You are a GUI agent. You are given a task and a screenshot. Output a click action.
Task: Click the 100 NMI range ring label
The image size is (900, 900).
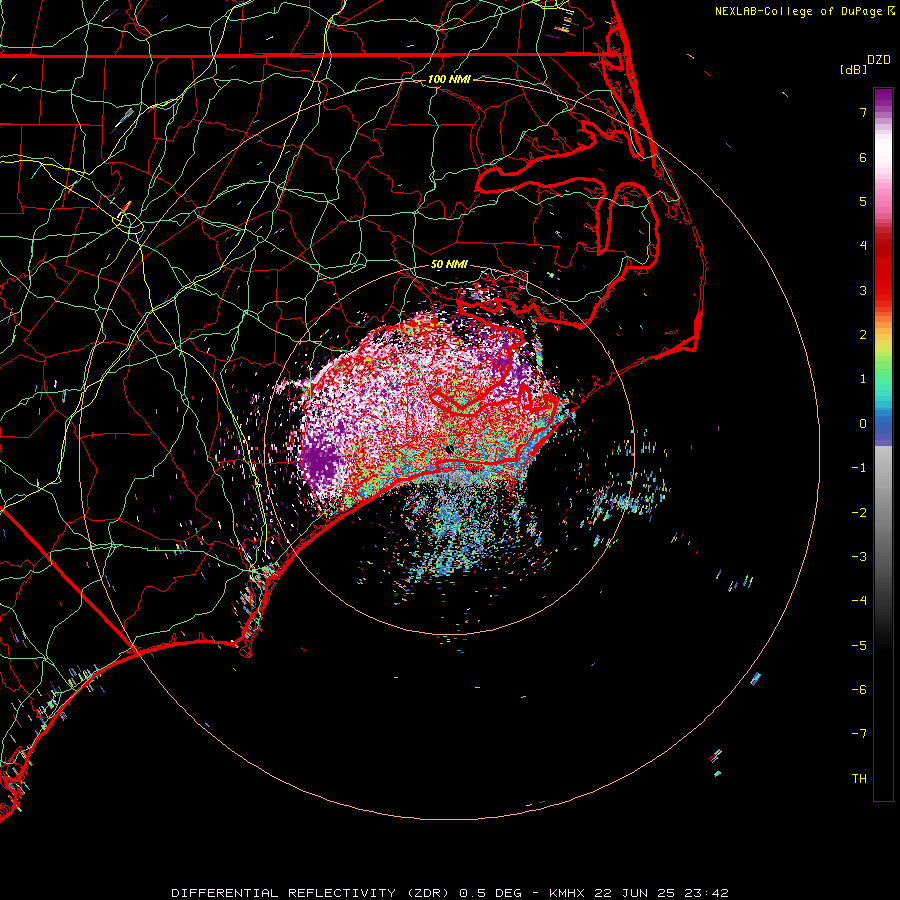pyautogui.click(x=449, y=79)
